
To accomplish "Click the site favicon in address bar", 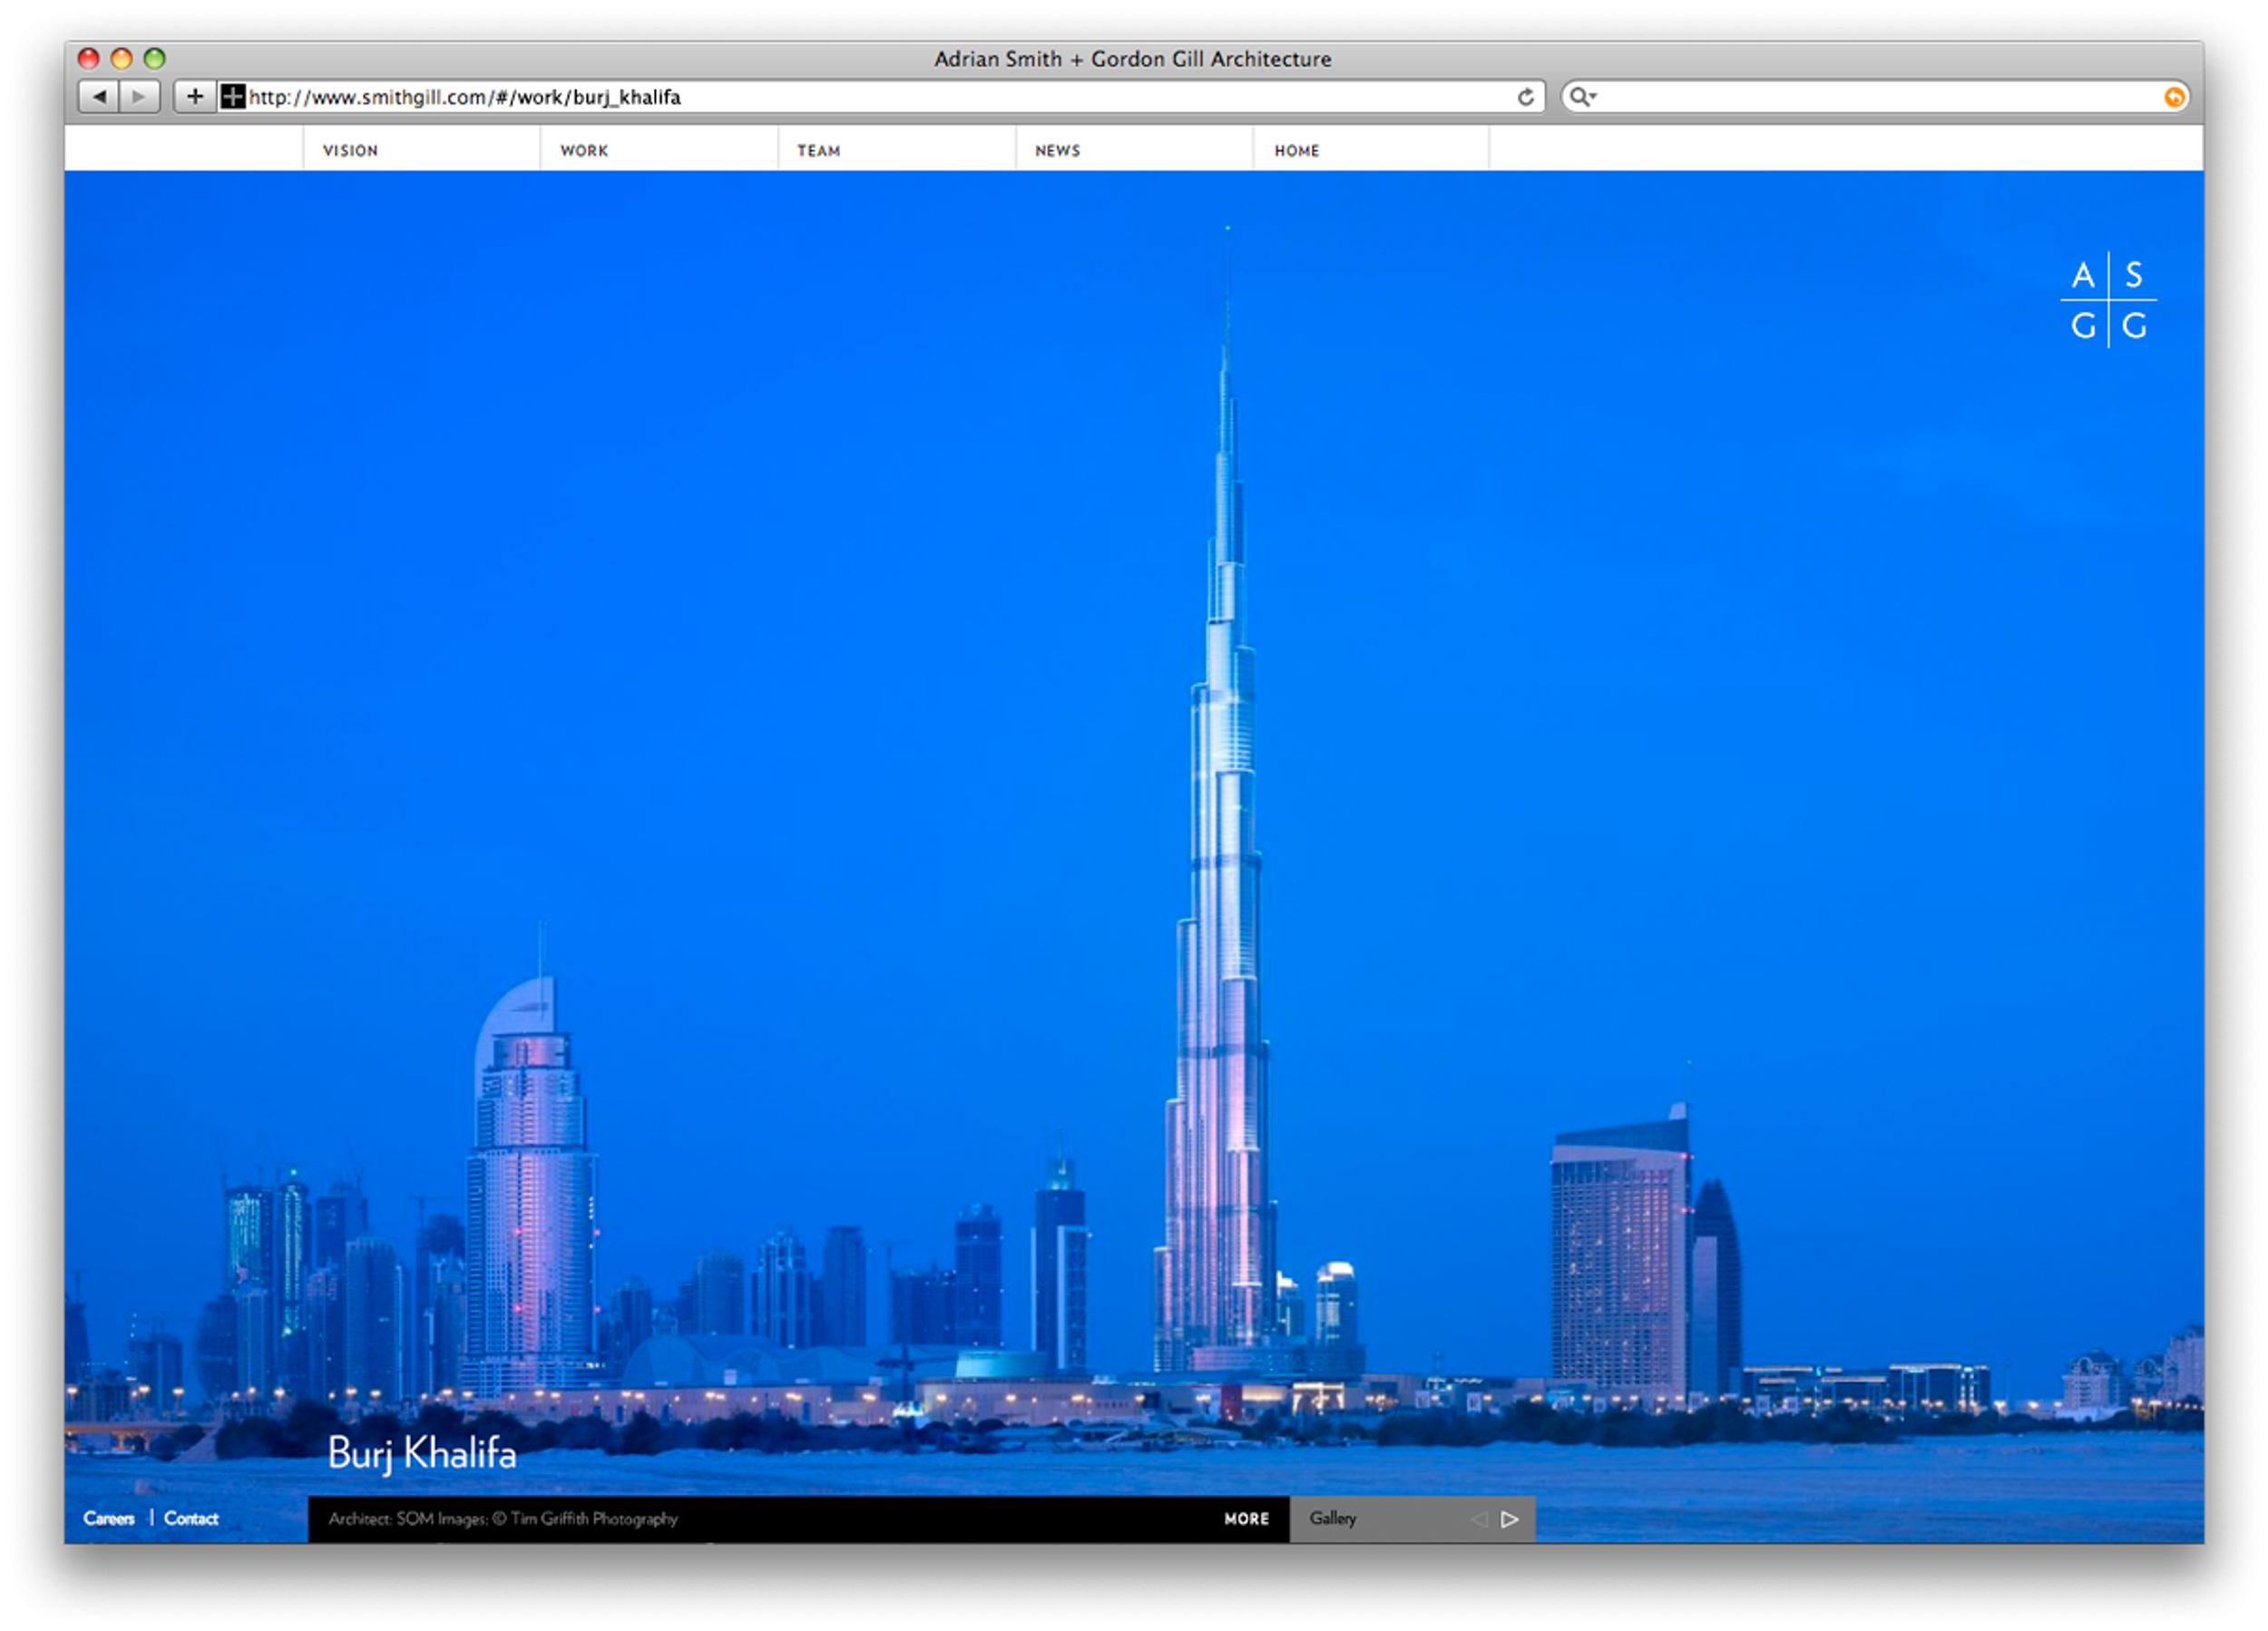I will pyautogui.click(x=233, y=97).
